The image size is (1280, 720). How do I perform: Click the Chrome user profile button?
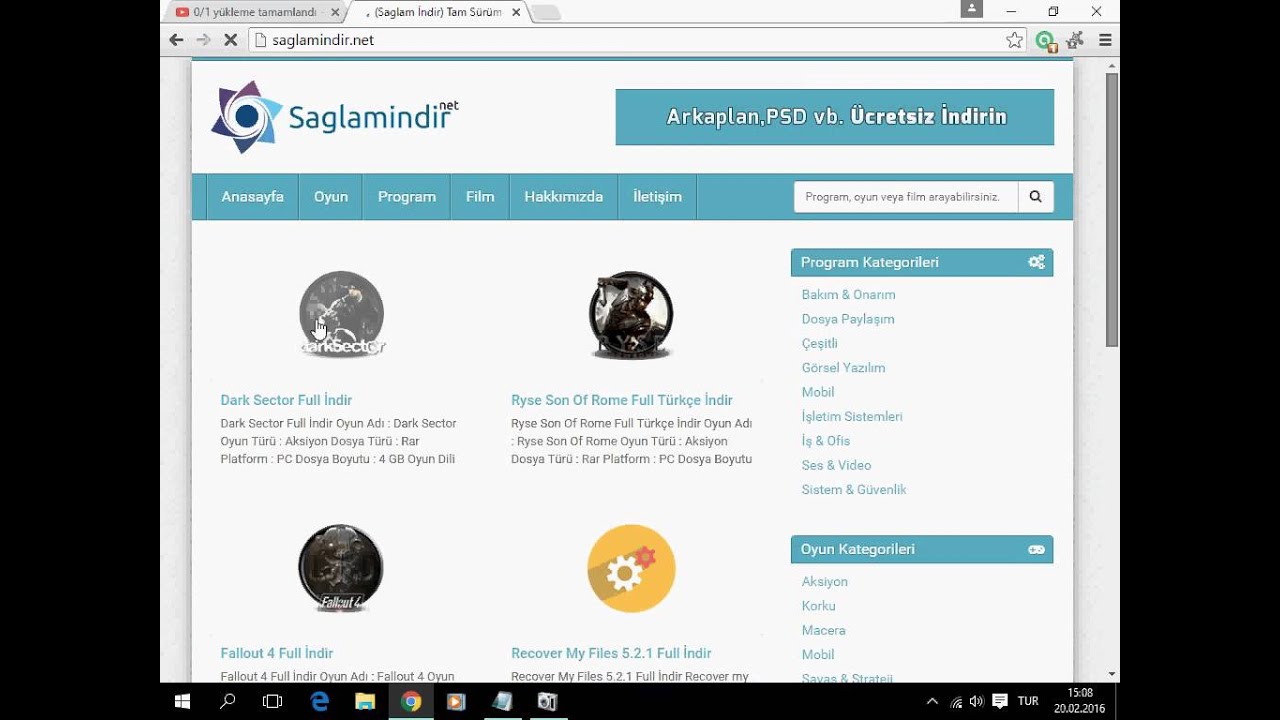[972, 9]
